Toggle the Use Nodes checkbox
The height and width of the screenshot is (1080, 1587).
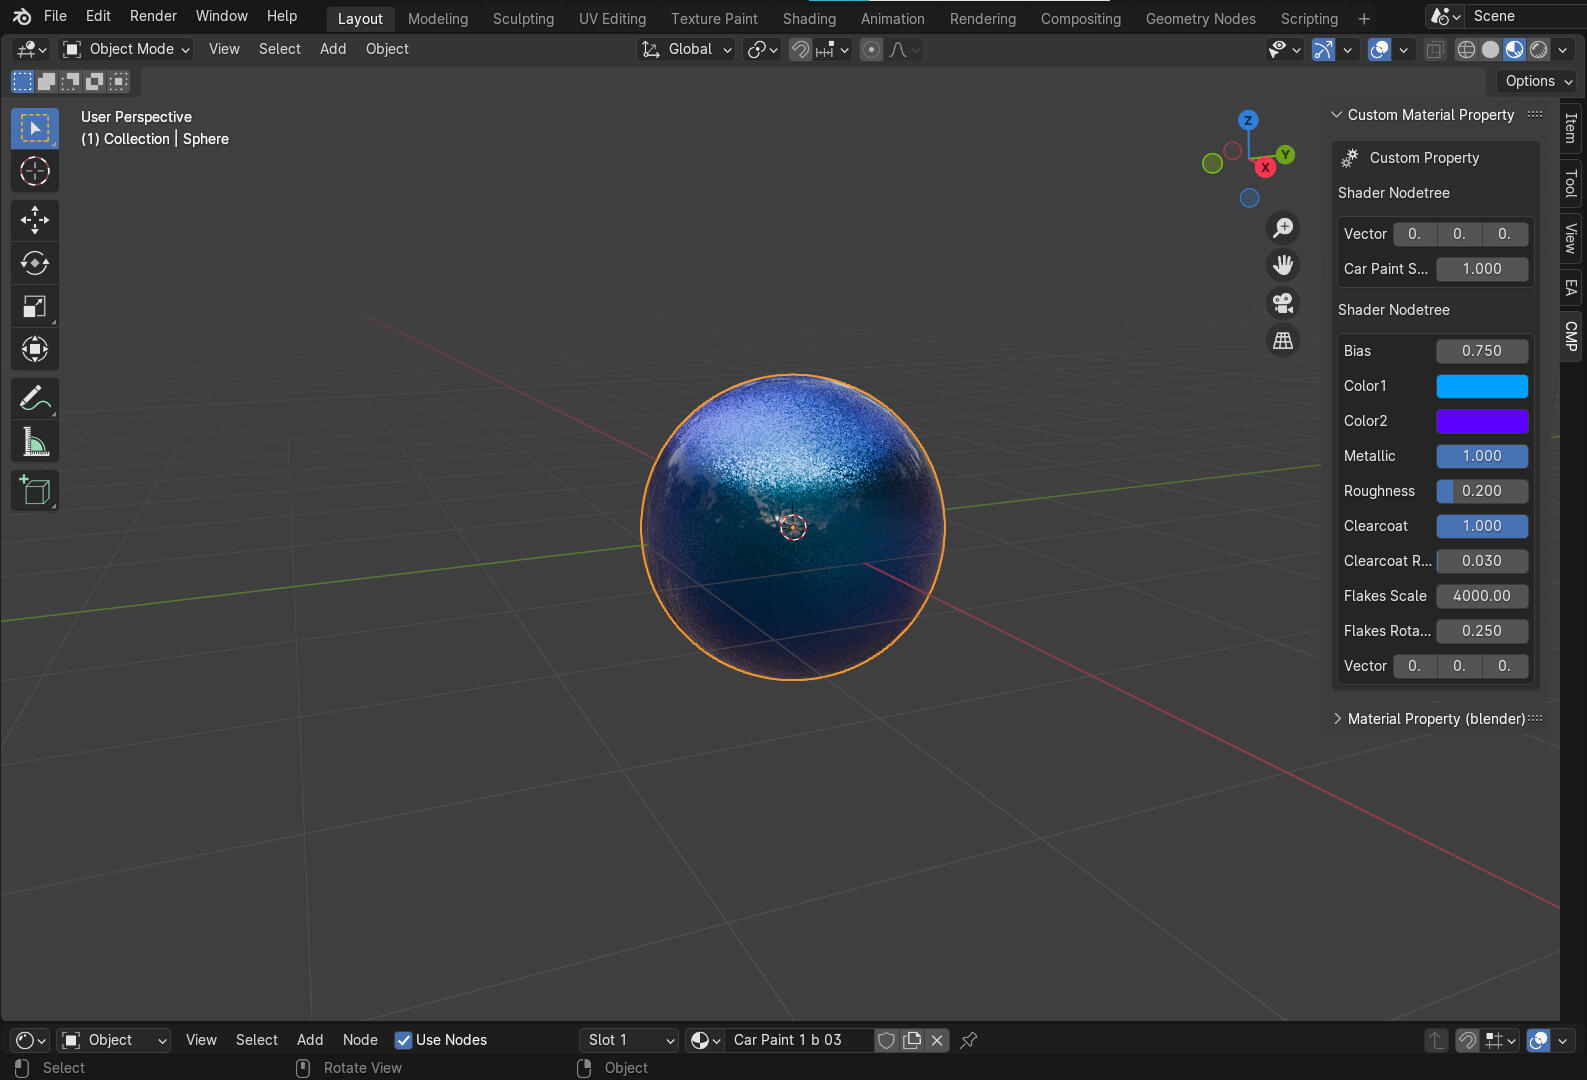[x=404, y=1040]
